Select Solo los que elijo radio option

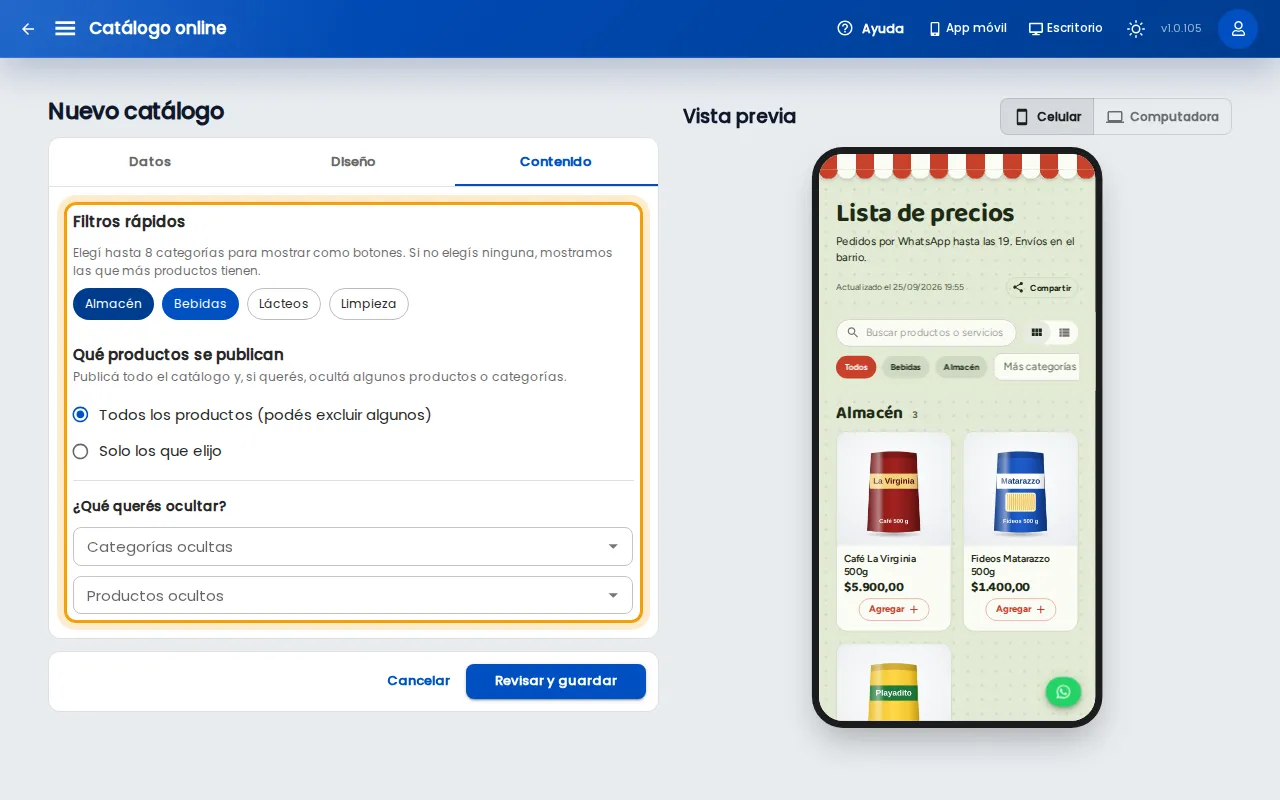[81, 451]
